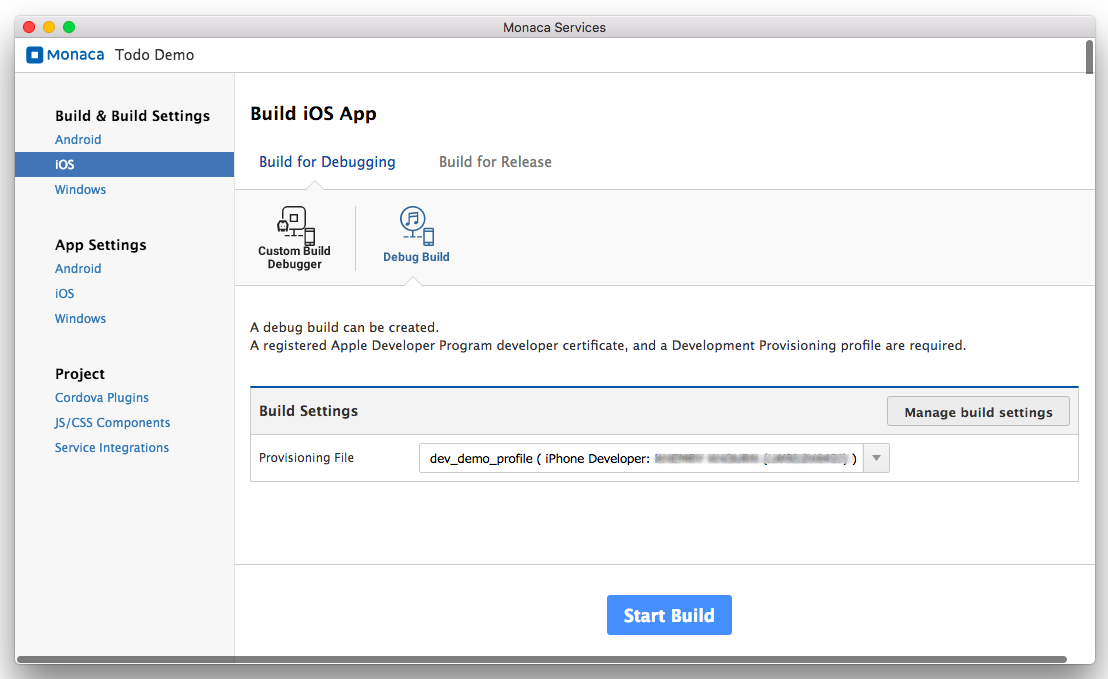Screen dimensions: 1108x679
Task: Open Service Integrations link
Action: pos(112,448)
